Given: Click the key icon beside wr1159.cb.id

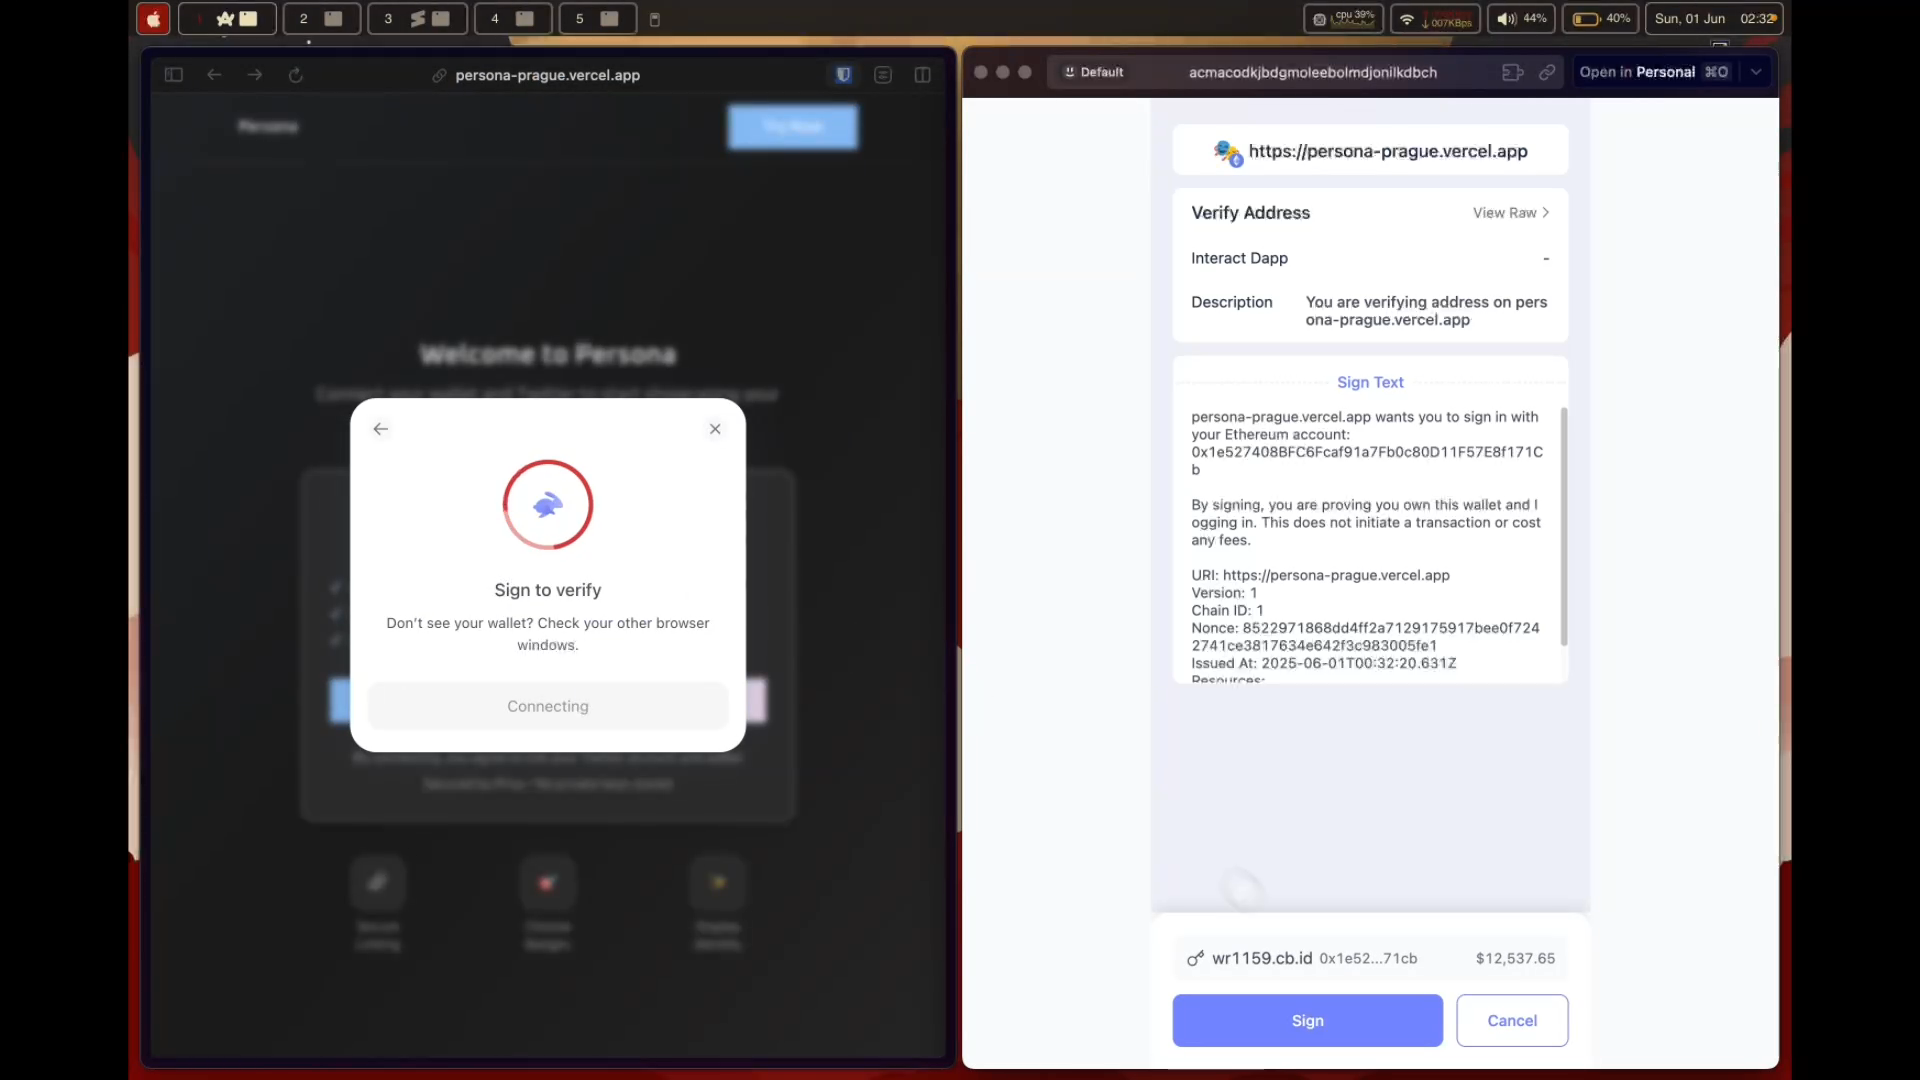Looking at the screenshot, I should (x=1195, y=958).
